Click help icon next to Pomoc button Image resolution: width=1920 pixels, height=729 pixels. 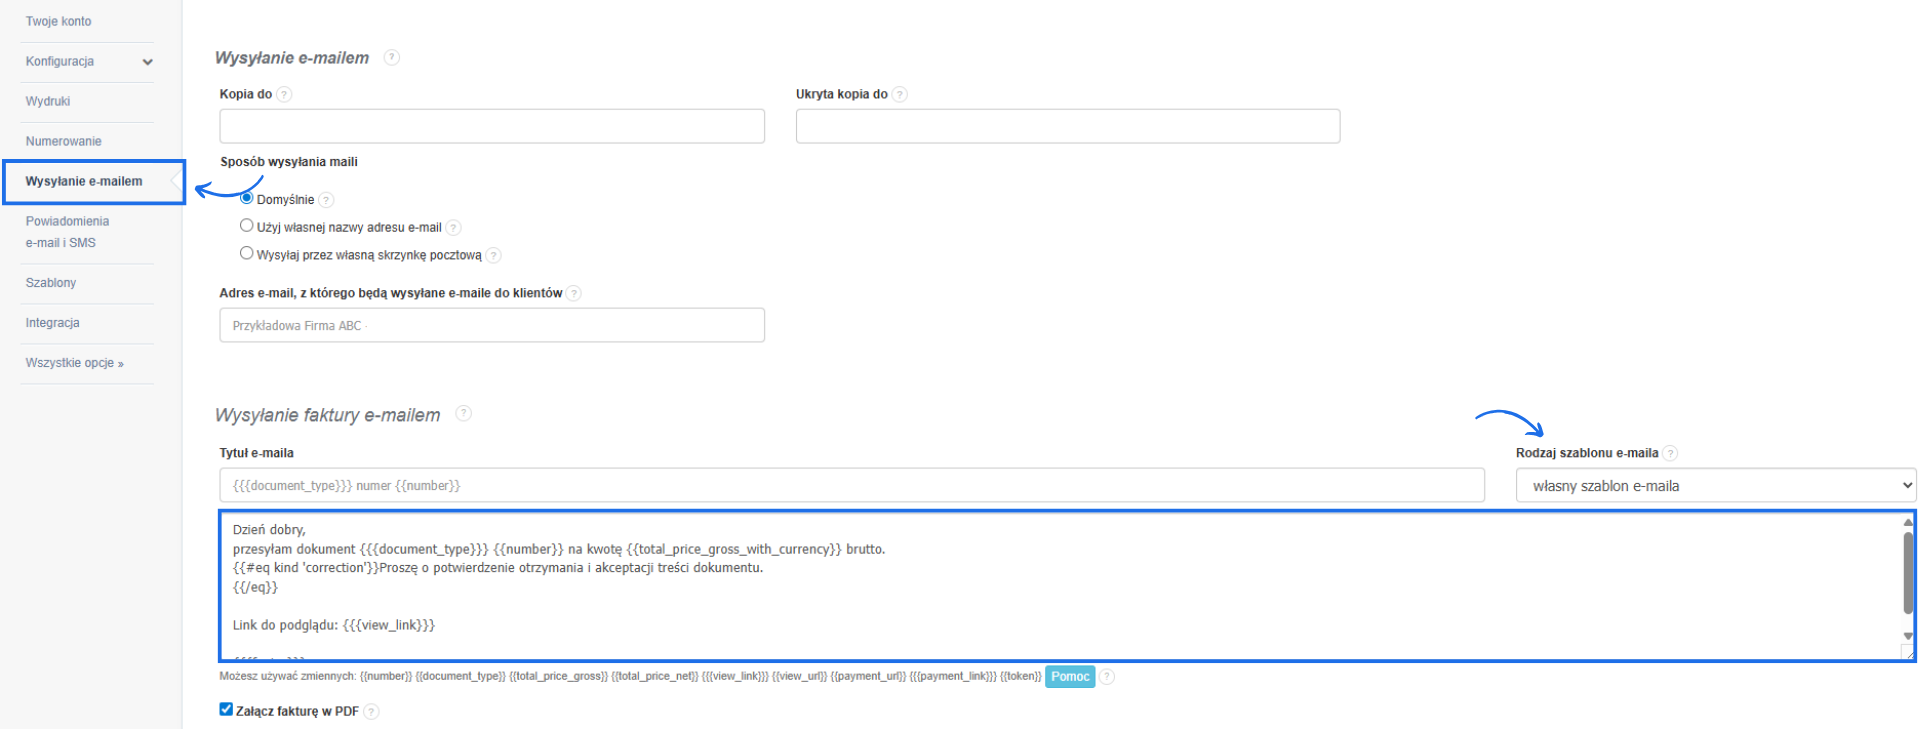(x=1107, y=677)
